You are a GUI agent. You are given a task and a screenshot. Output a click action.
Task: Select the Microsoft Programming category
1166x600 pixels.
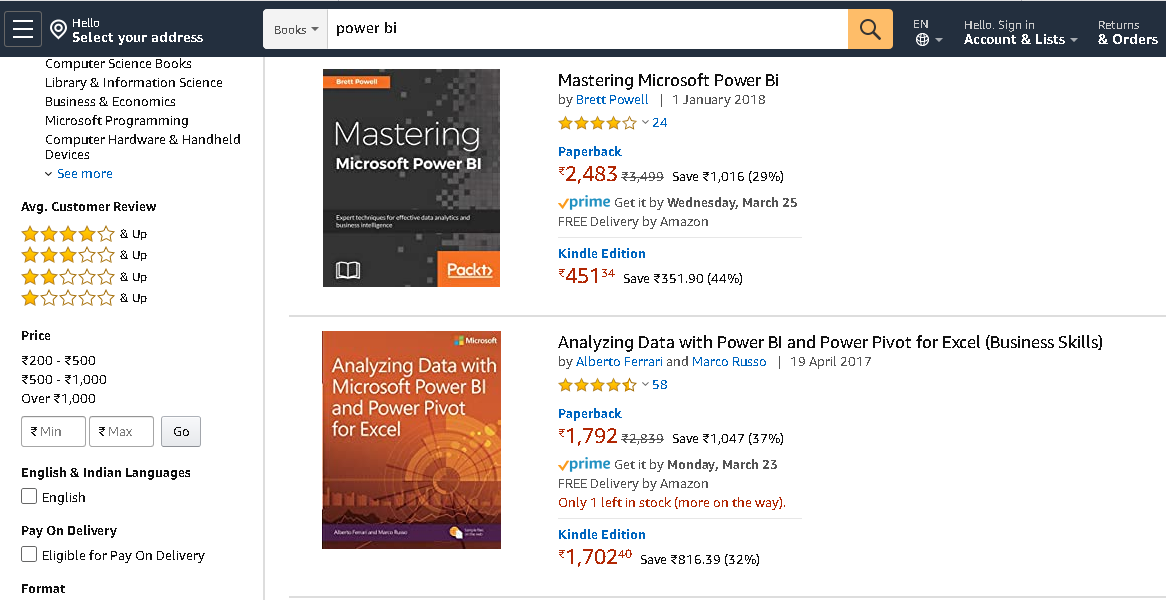point(116,121)
